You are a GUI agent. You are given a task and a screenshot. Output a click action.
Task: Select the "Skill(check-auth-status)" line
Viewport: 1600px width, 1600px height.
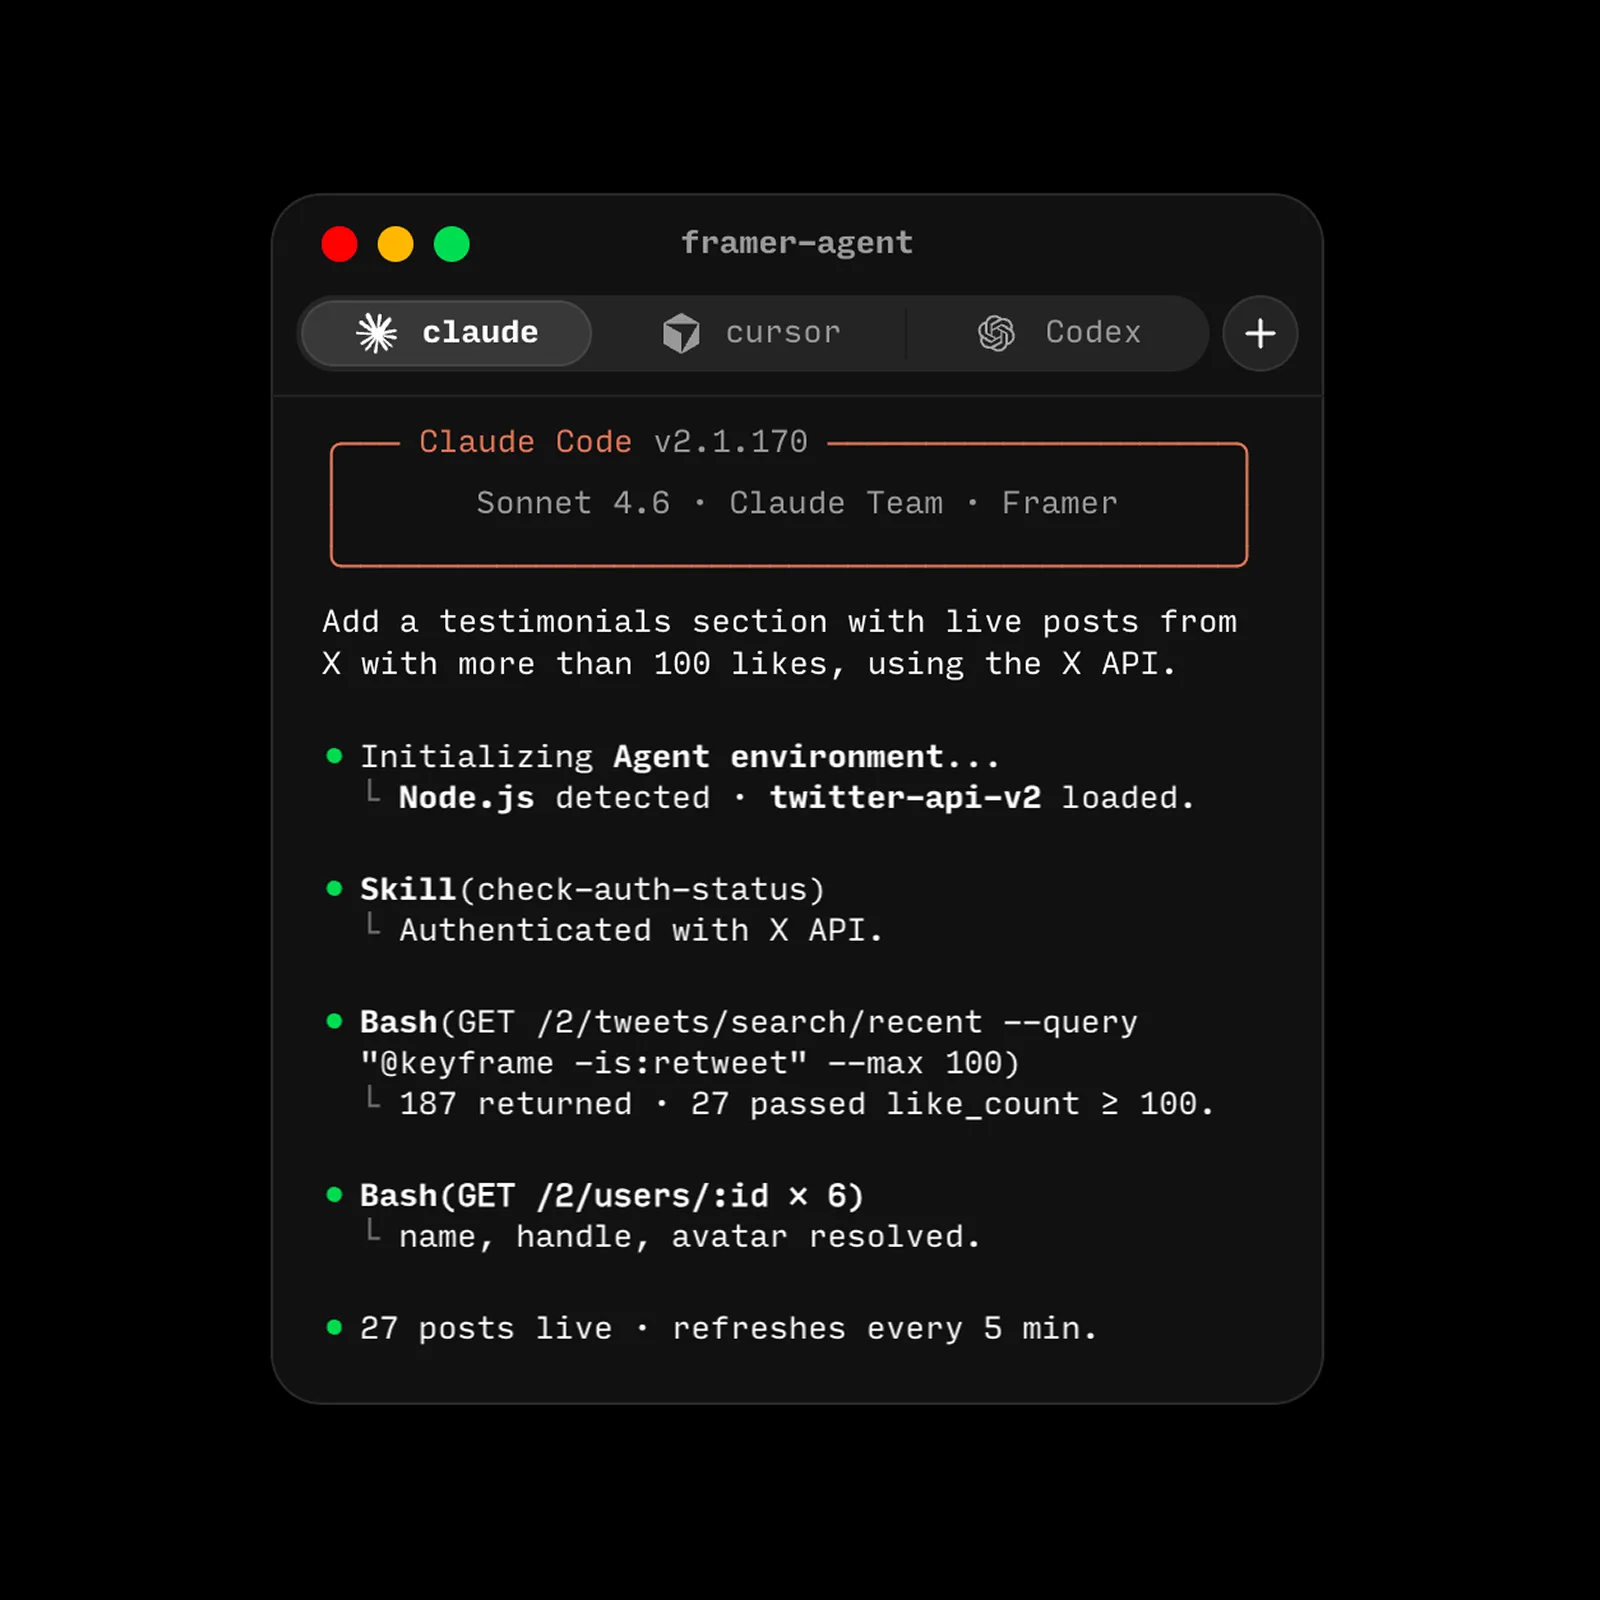pyautogui.click(x=593, y=890)
